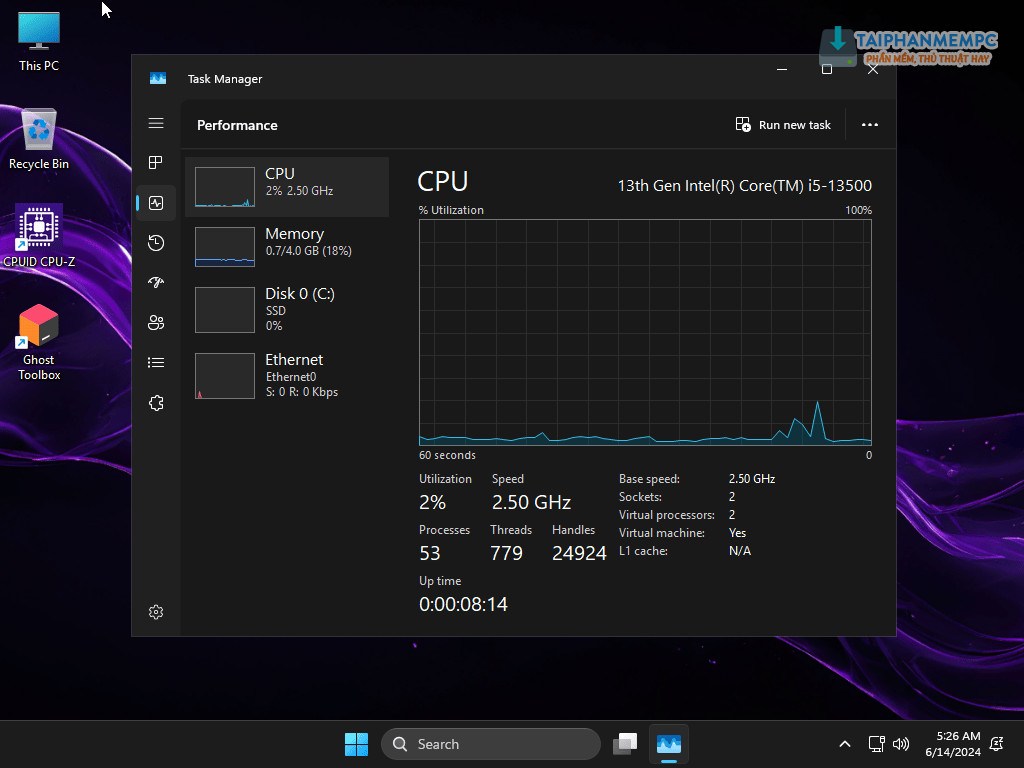Select the Ethernet performance item
1024x768 pixels.
click(x=287, y=375)
